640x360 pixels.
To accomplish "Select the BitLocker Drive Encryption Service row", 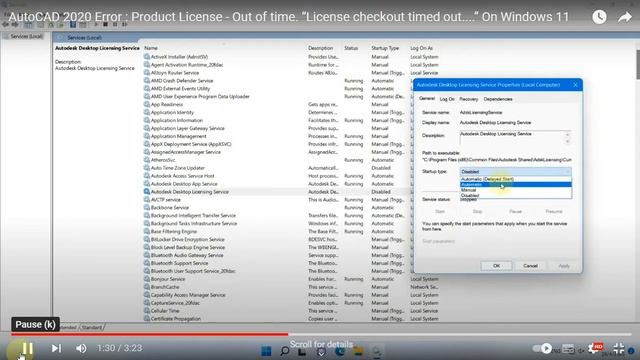I will click(278, 239).
